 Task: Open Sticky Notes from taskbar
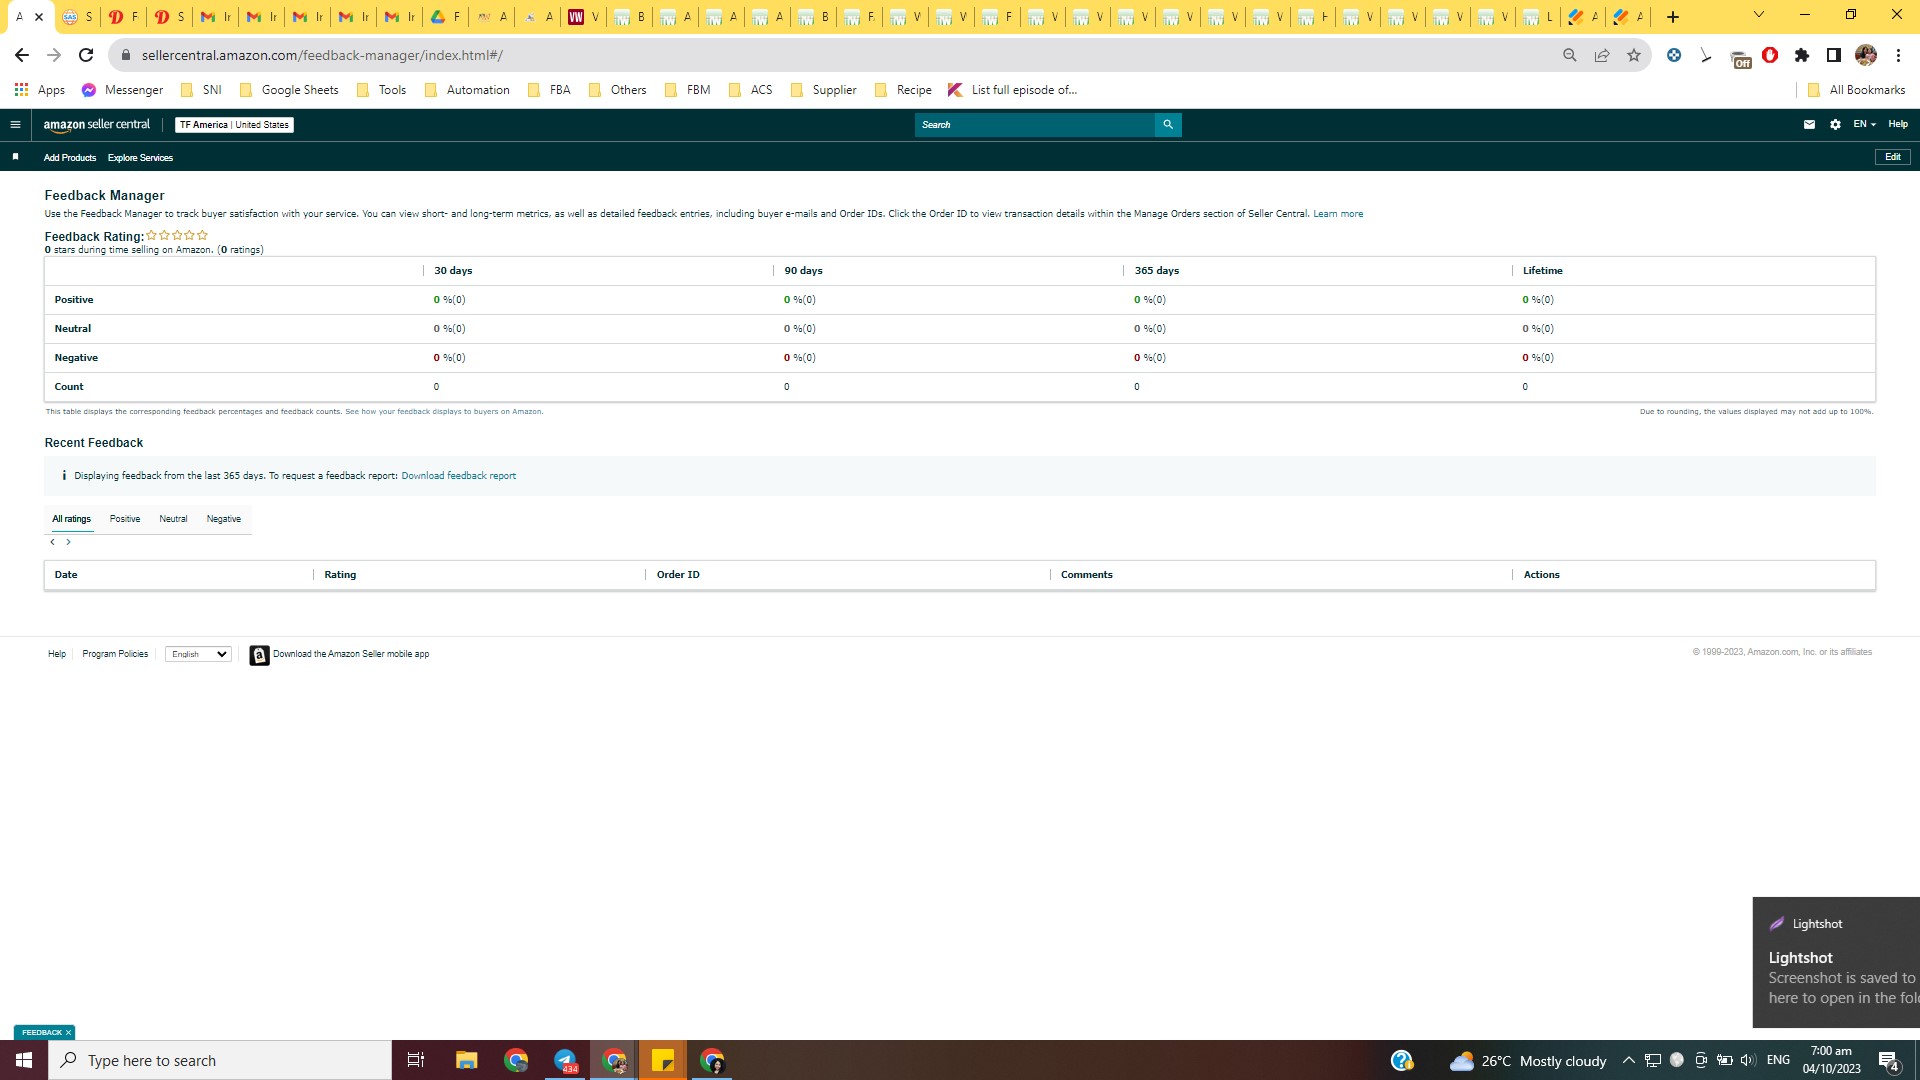tap(663, 1060)
